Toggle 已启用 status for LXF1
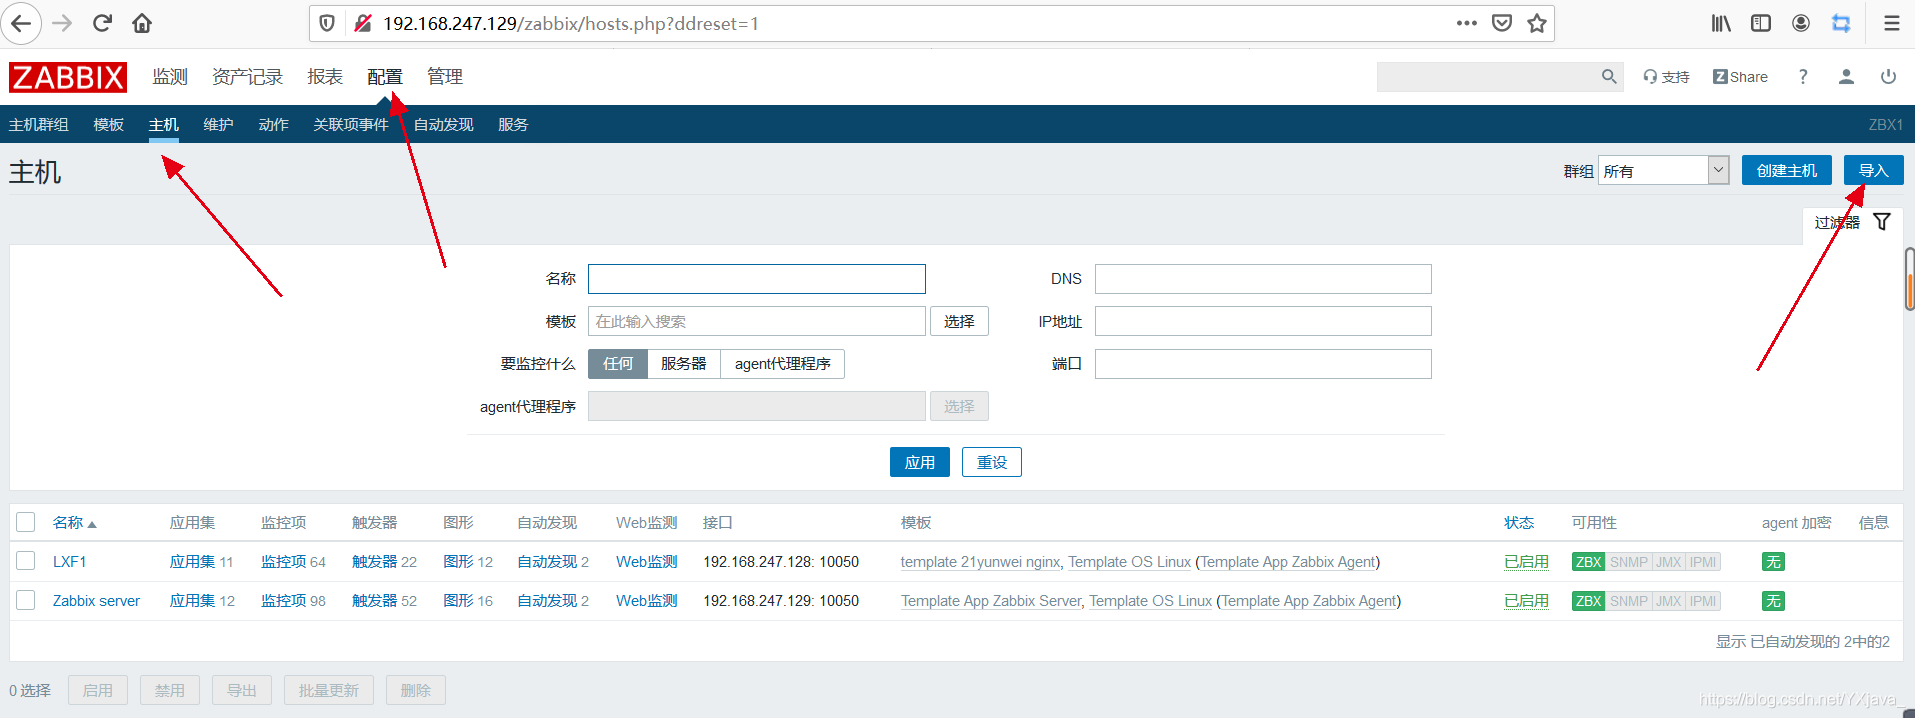This screenshot has height=718, width=1915. (x=1526, y=562)
